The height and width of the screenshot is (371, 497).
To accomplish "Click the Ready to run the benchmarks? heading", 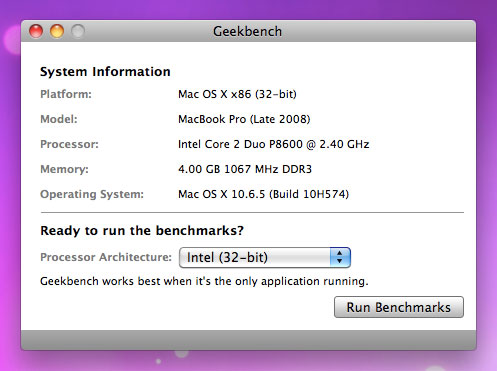I will (142, 230).
